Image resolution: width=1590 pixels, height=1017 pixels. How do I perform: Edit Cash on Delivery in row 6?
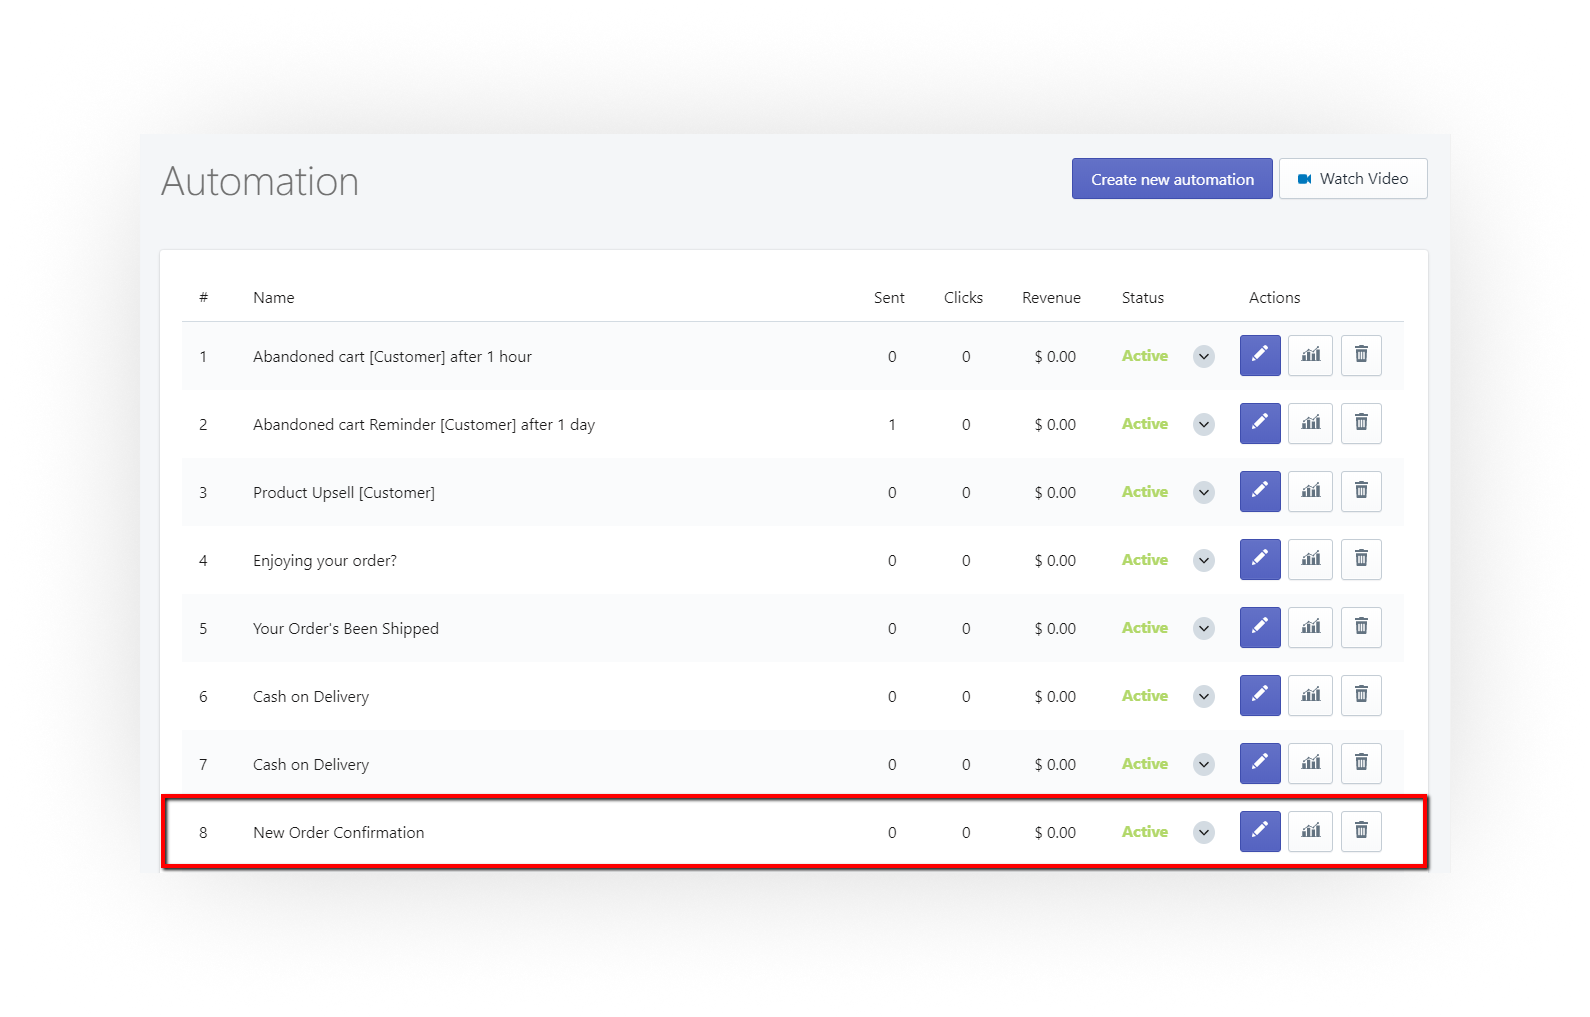1260,695
